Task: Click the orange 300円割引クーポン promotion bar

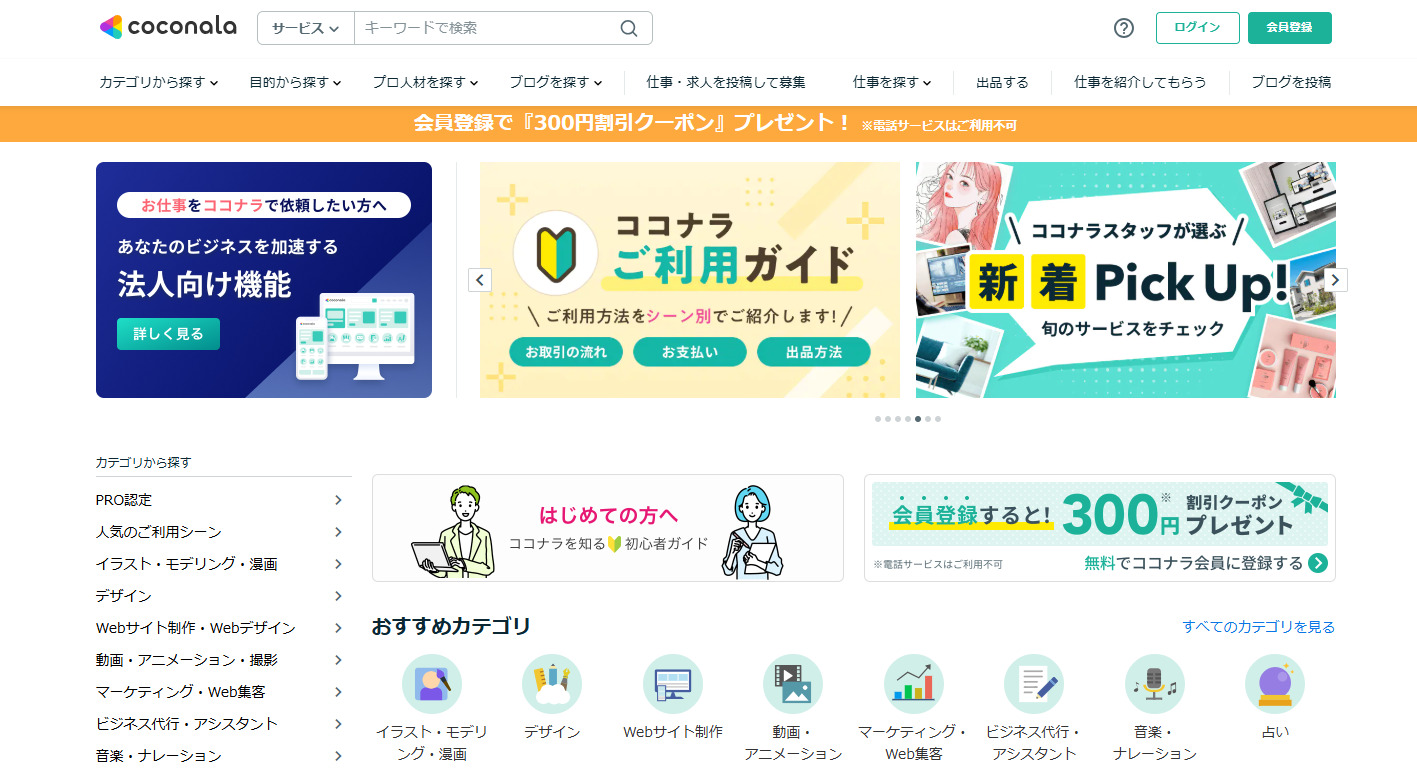Action: [x=708, y=124]
